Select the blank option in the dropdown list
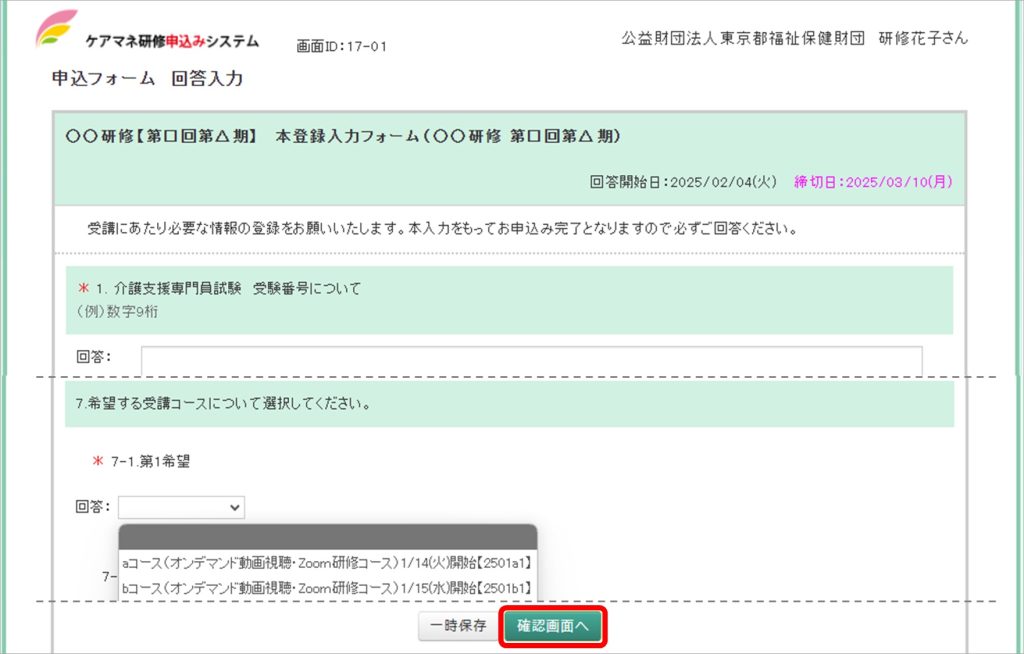 click(x=327, y=537)
